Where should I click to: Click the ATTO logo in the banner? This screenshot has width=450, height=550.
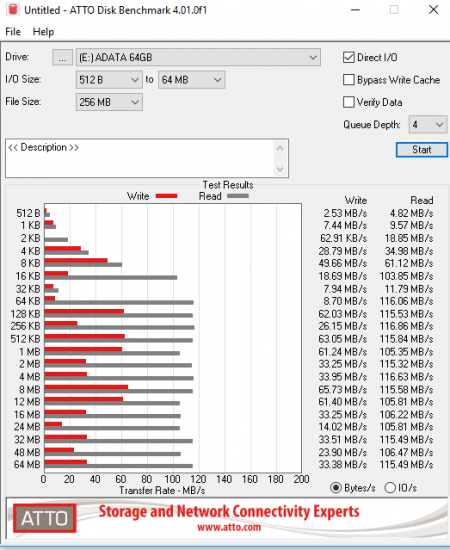(45, 518)
